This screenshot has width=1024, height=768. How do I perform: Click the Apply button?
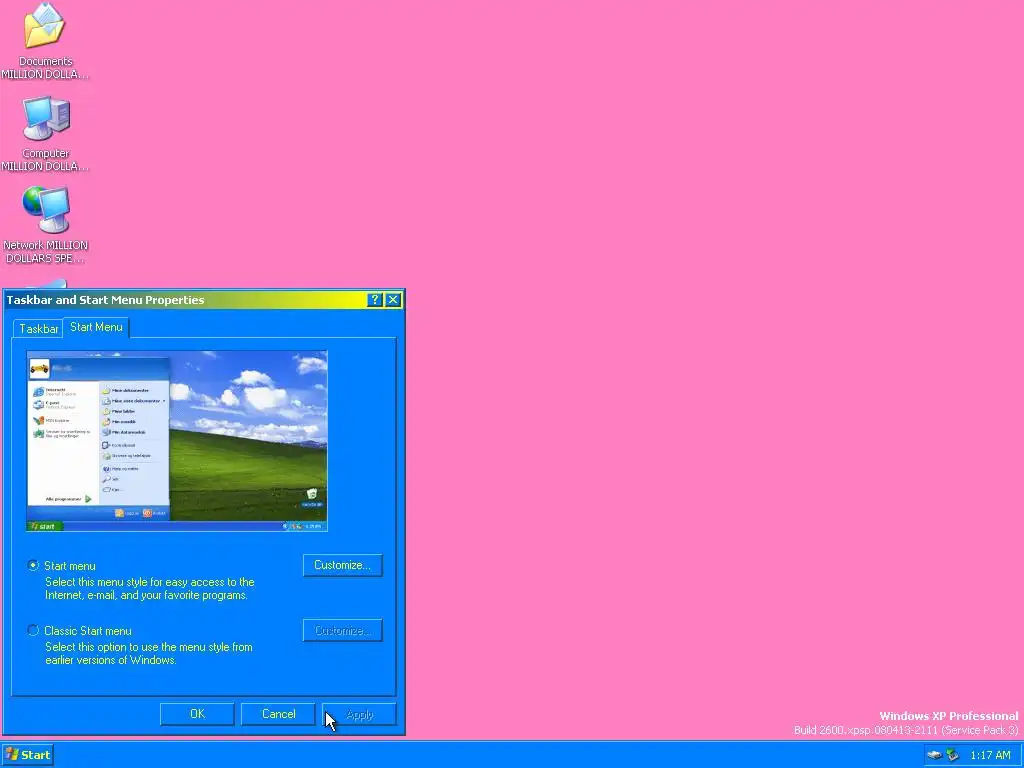pyautogui.click(x=359, y=714)
